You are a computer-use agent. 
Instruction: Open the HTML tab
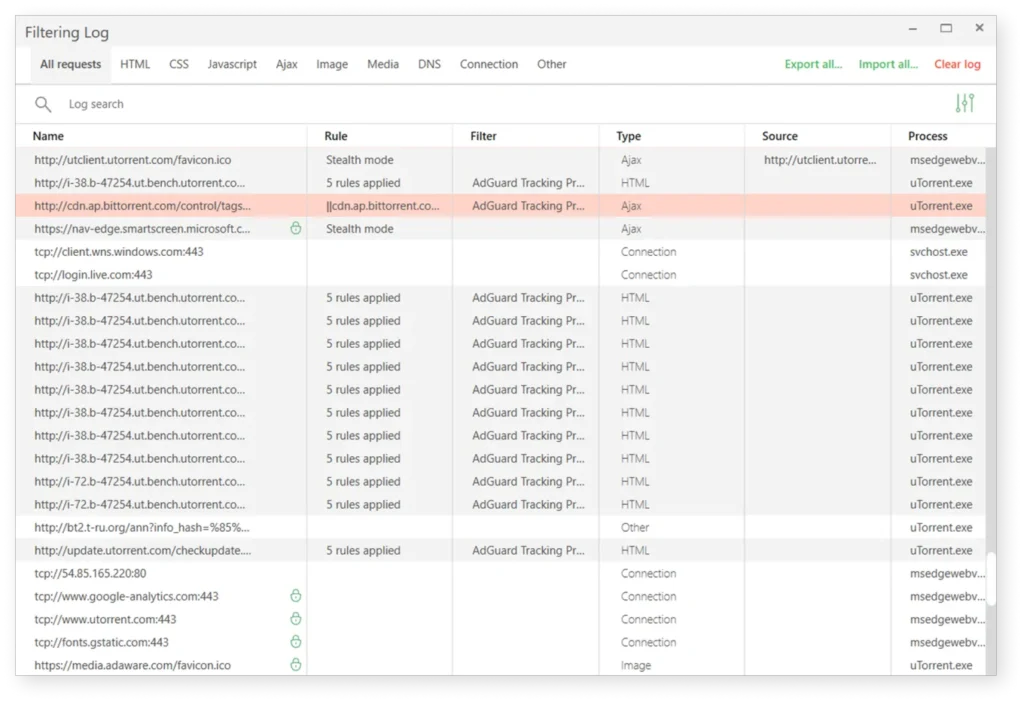(x=135, y=64)
